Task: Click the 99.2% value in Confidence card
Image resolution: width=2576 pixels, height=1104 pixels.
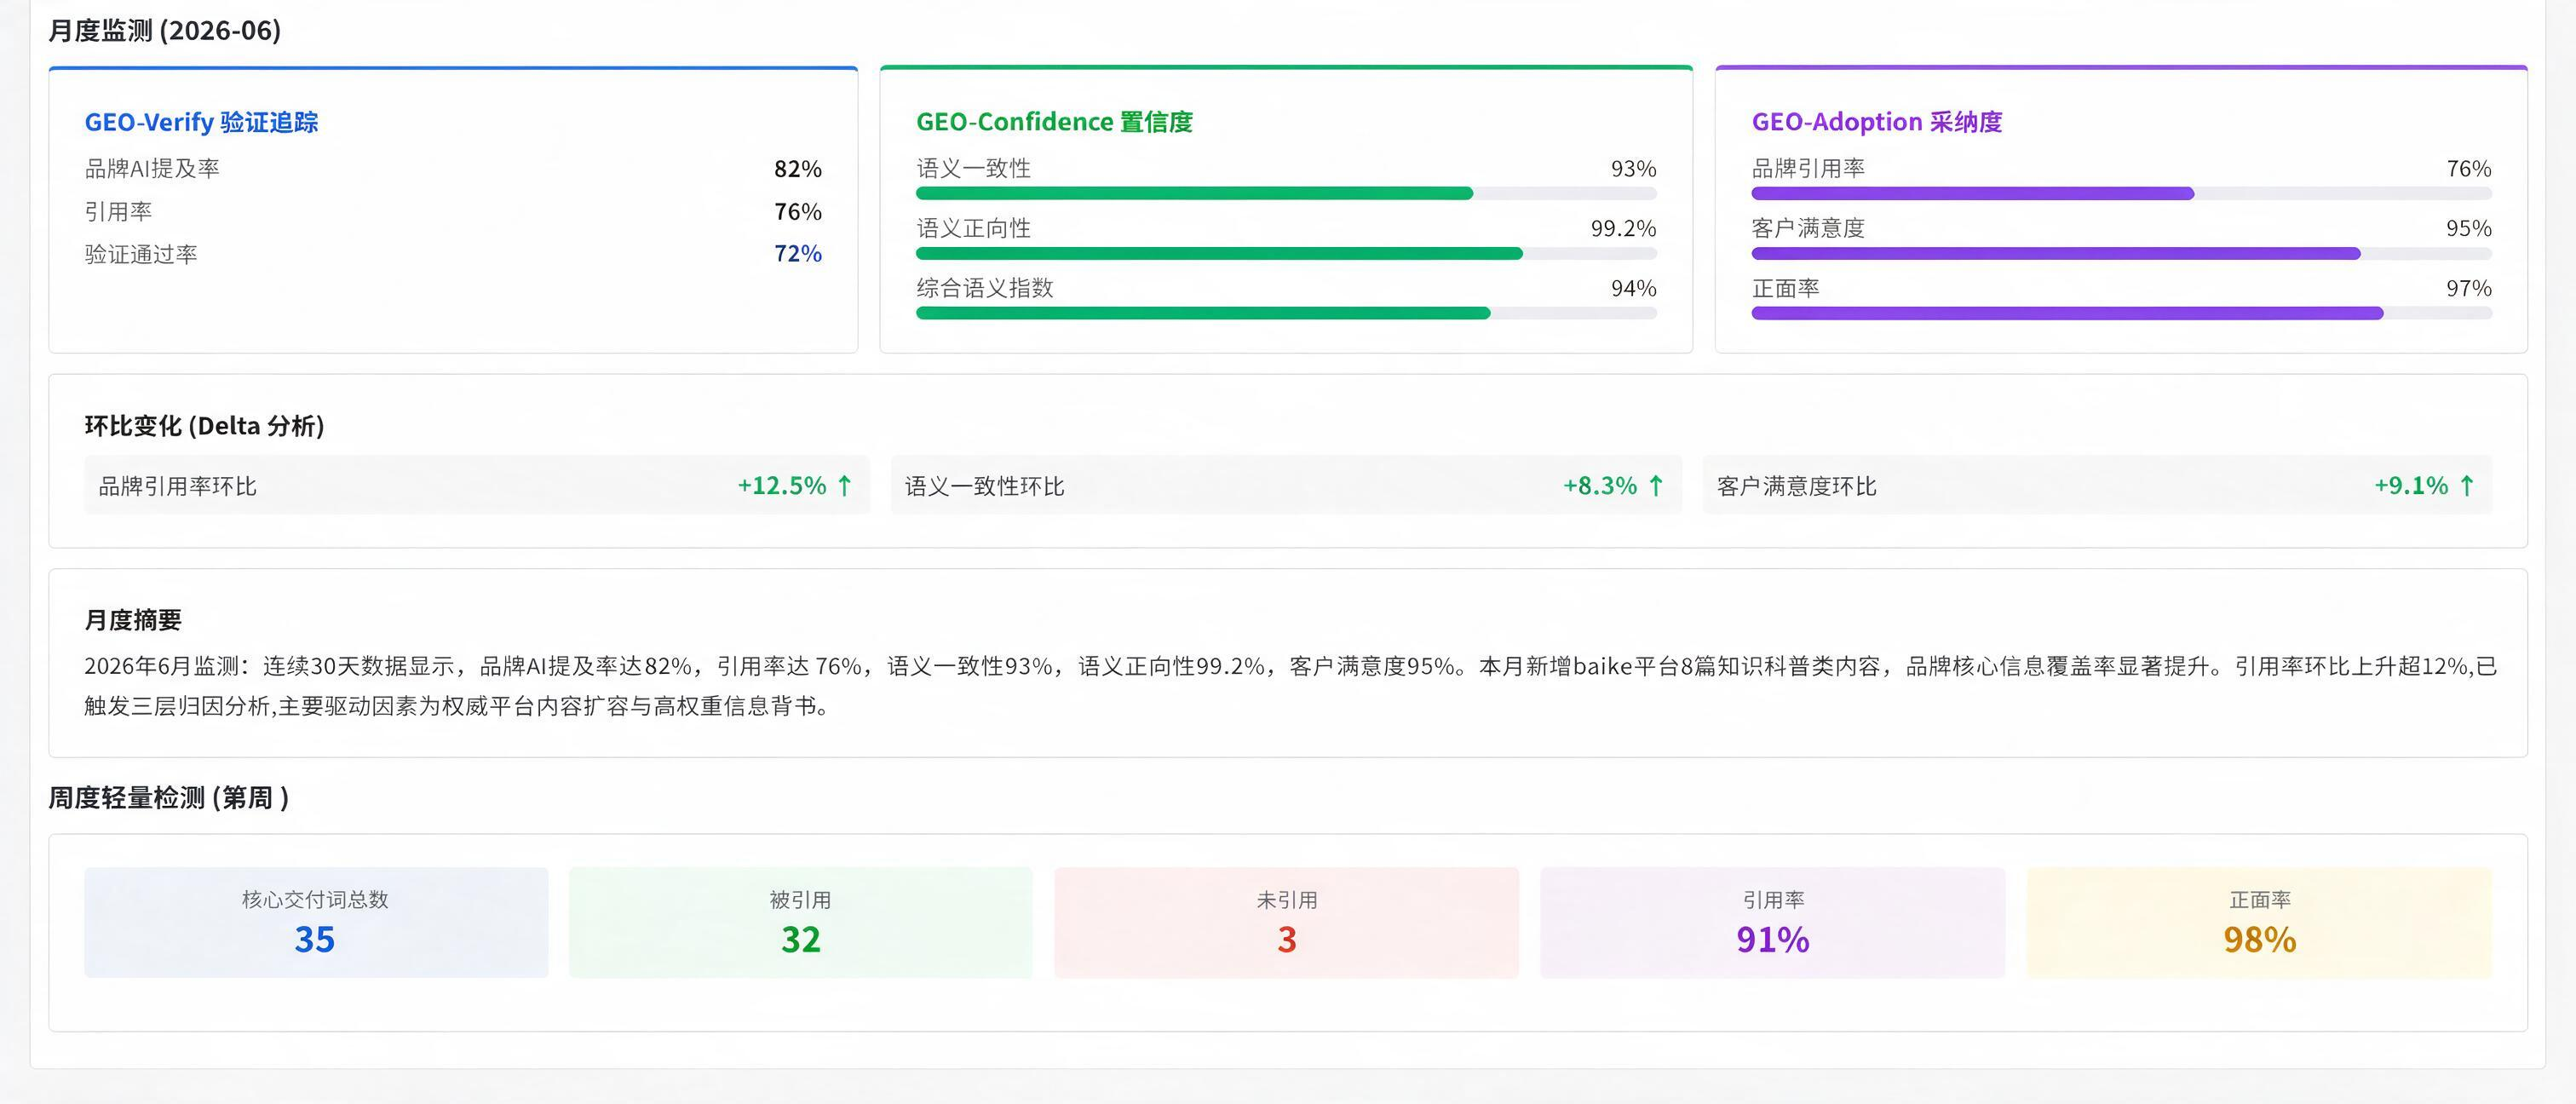Action: [x=1623, y=228]
